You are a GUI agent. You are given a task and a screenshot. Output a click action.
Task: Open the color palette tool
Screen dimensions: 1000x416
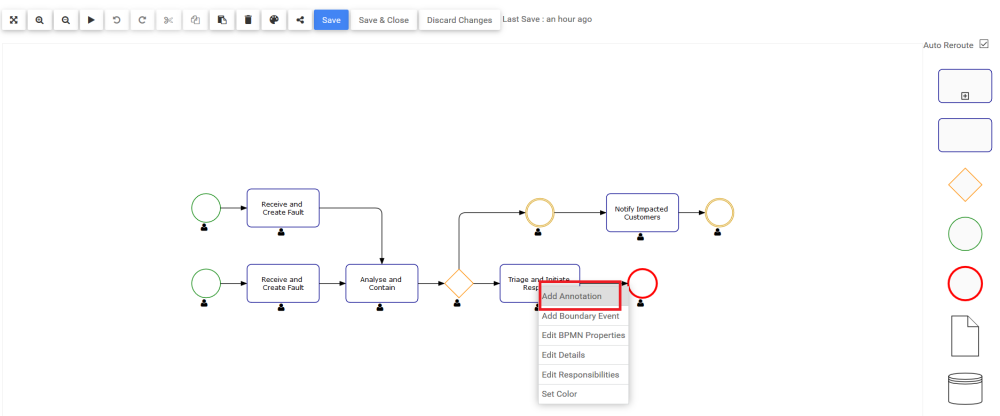tap(274, 20)
